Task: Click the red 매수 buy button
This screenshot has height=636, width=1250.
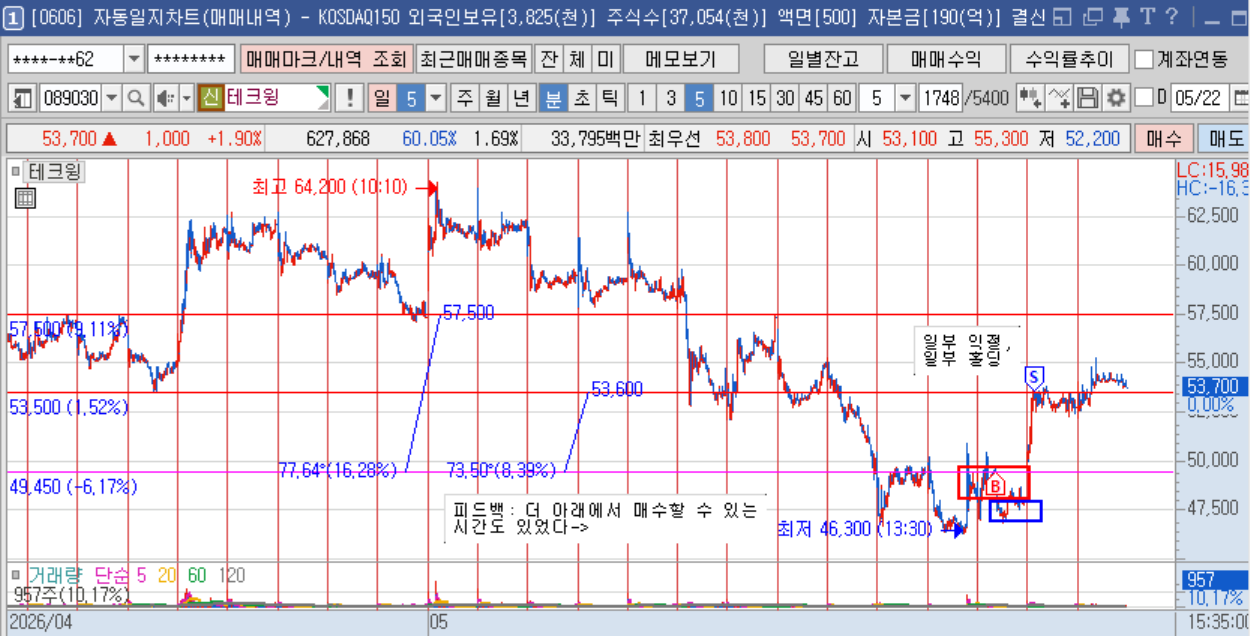Action: pyautogui.click(x=1163, y=138)
